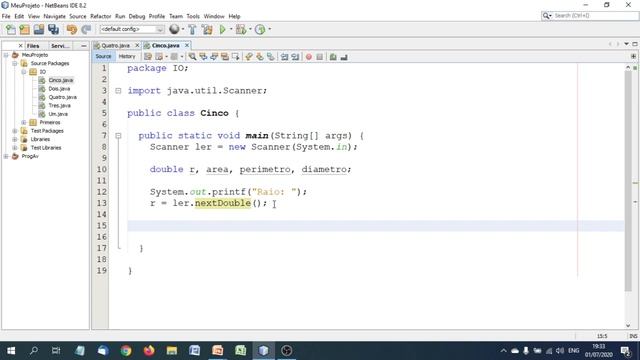
Task: Click the Shift Line Right editor icon
Action: 295,57
